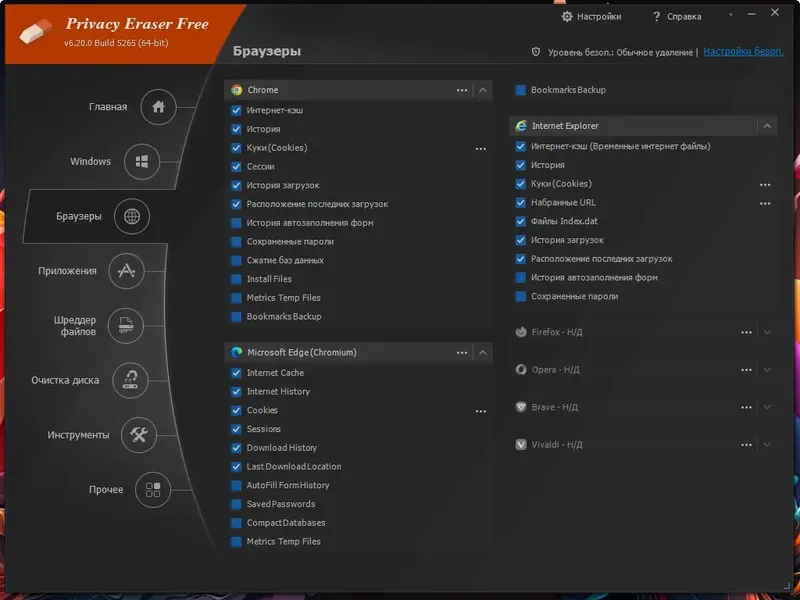Open options for Chrome Куки (Cookies)
800x600 pixels.
481,147
